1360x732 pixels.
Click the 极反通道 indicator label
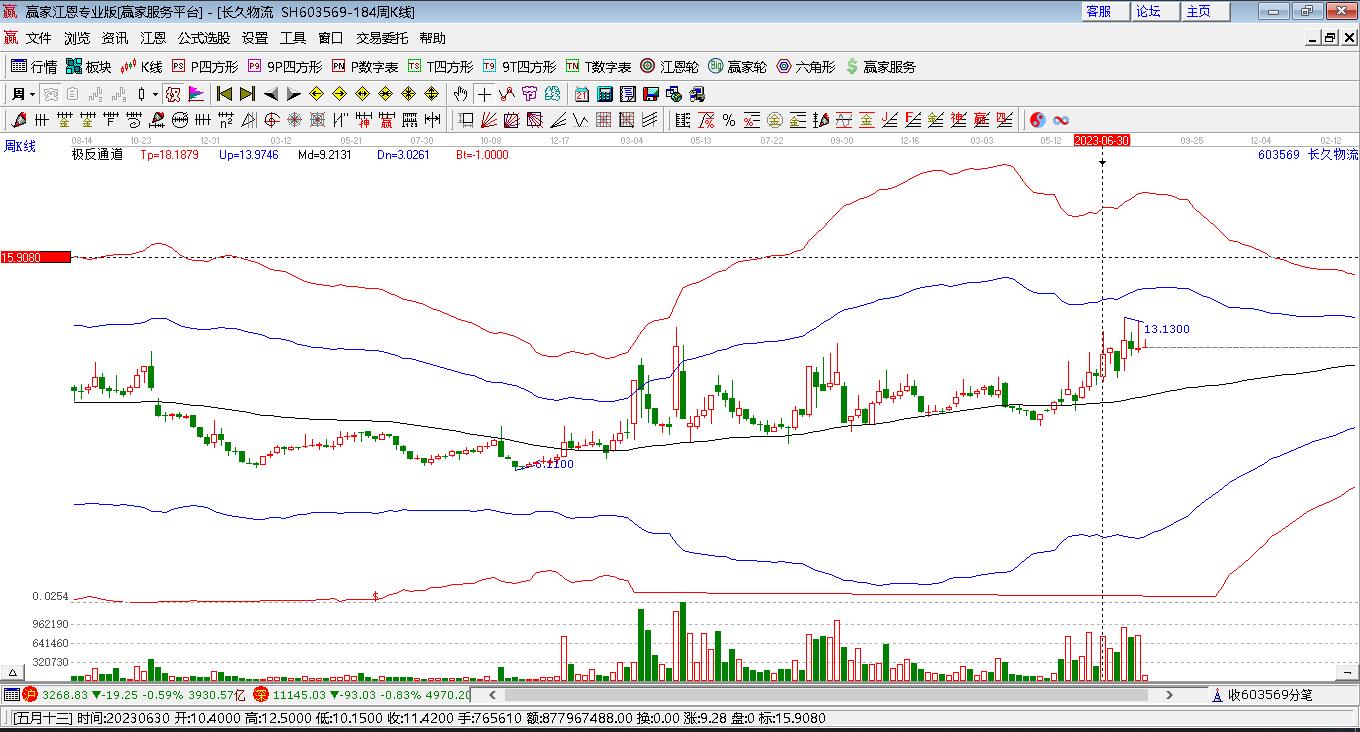click(x=97, y=154)
